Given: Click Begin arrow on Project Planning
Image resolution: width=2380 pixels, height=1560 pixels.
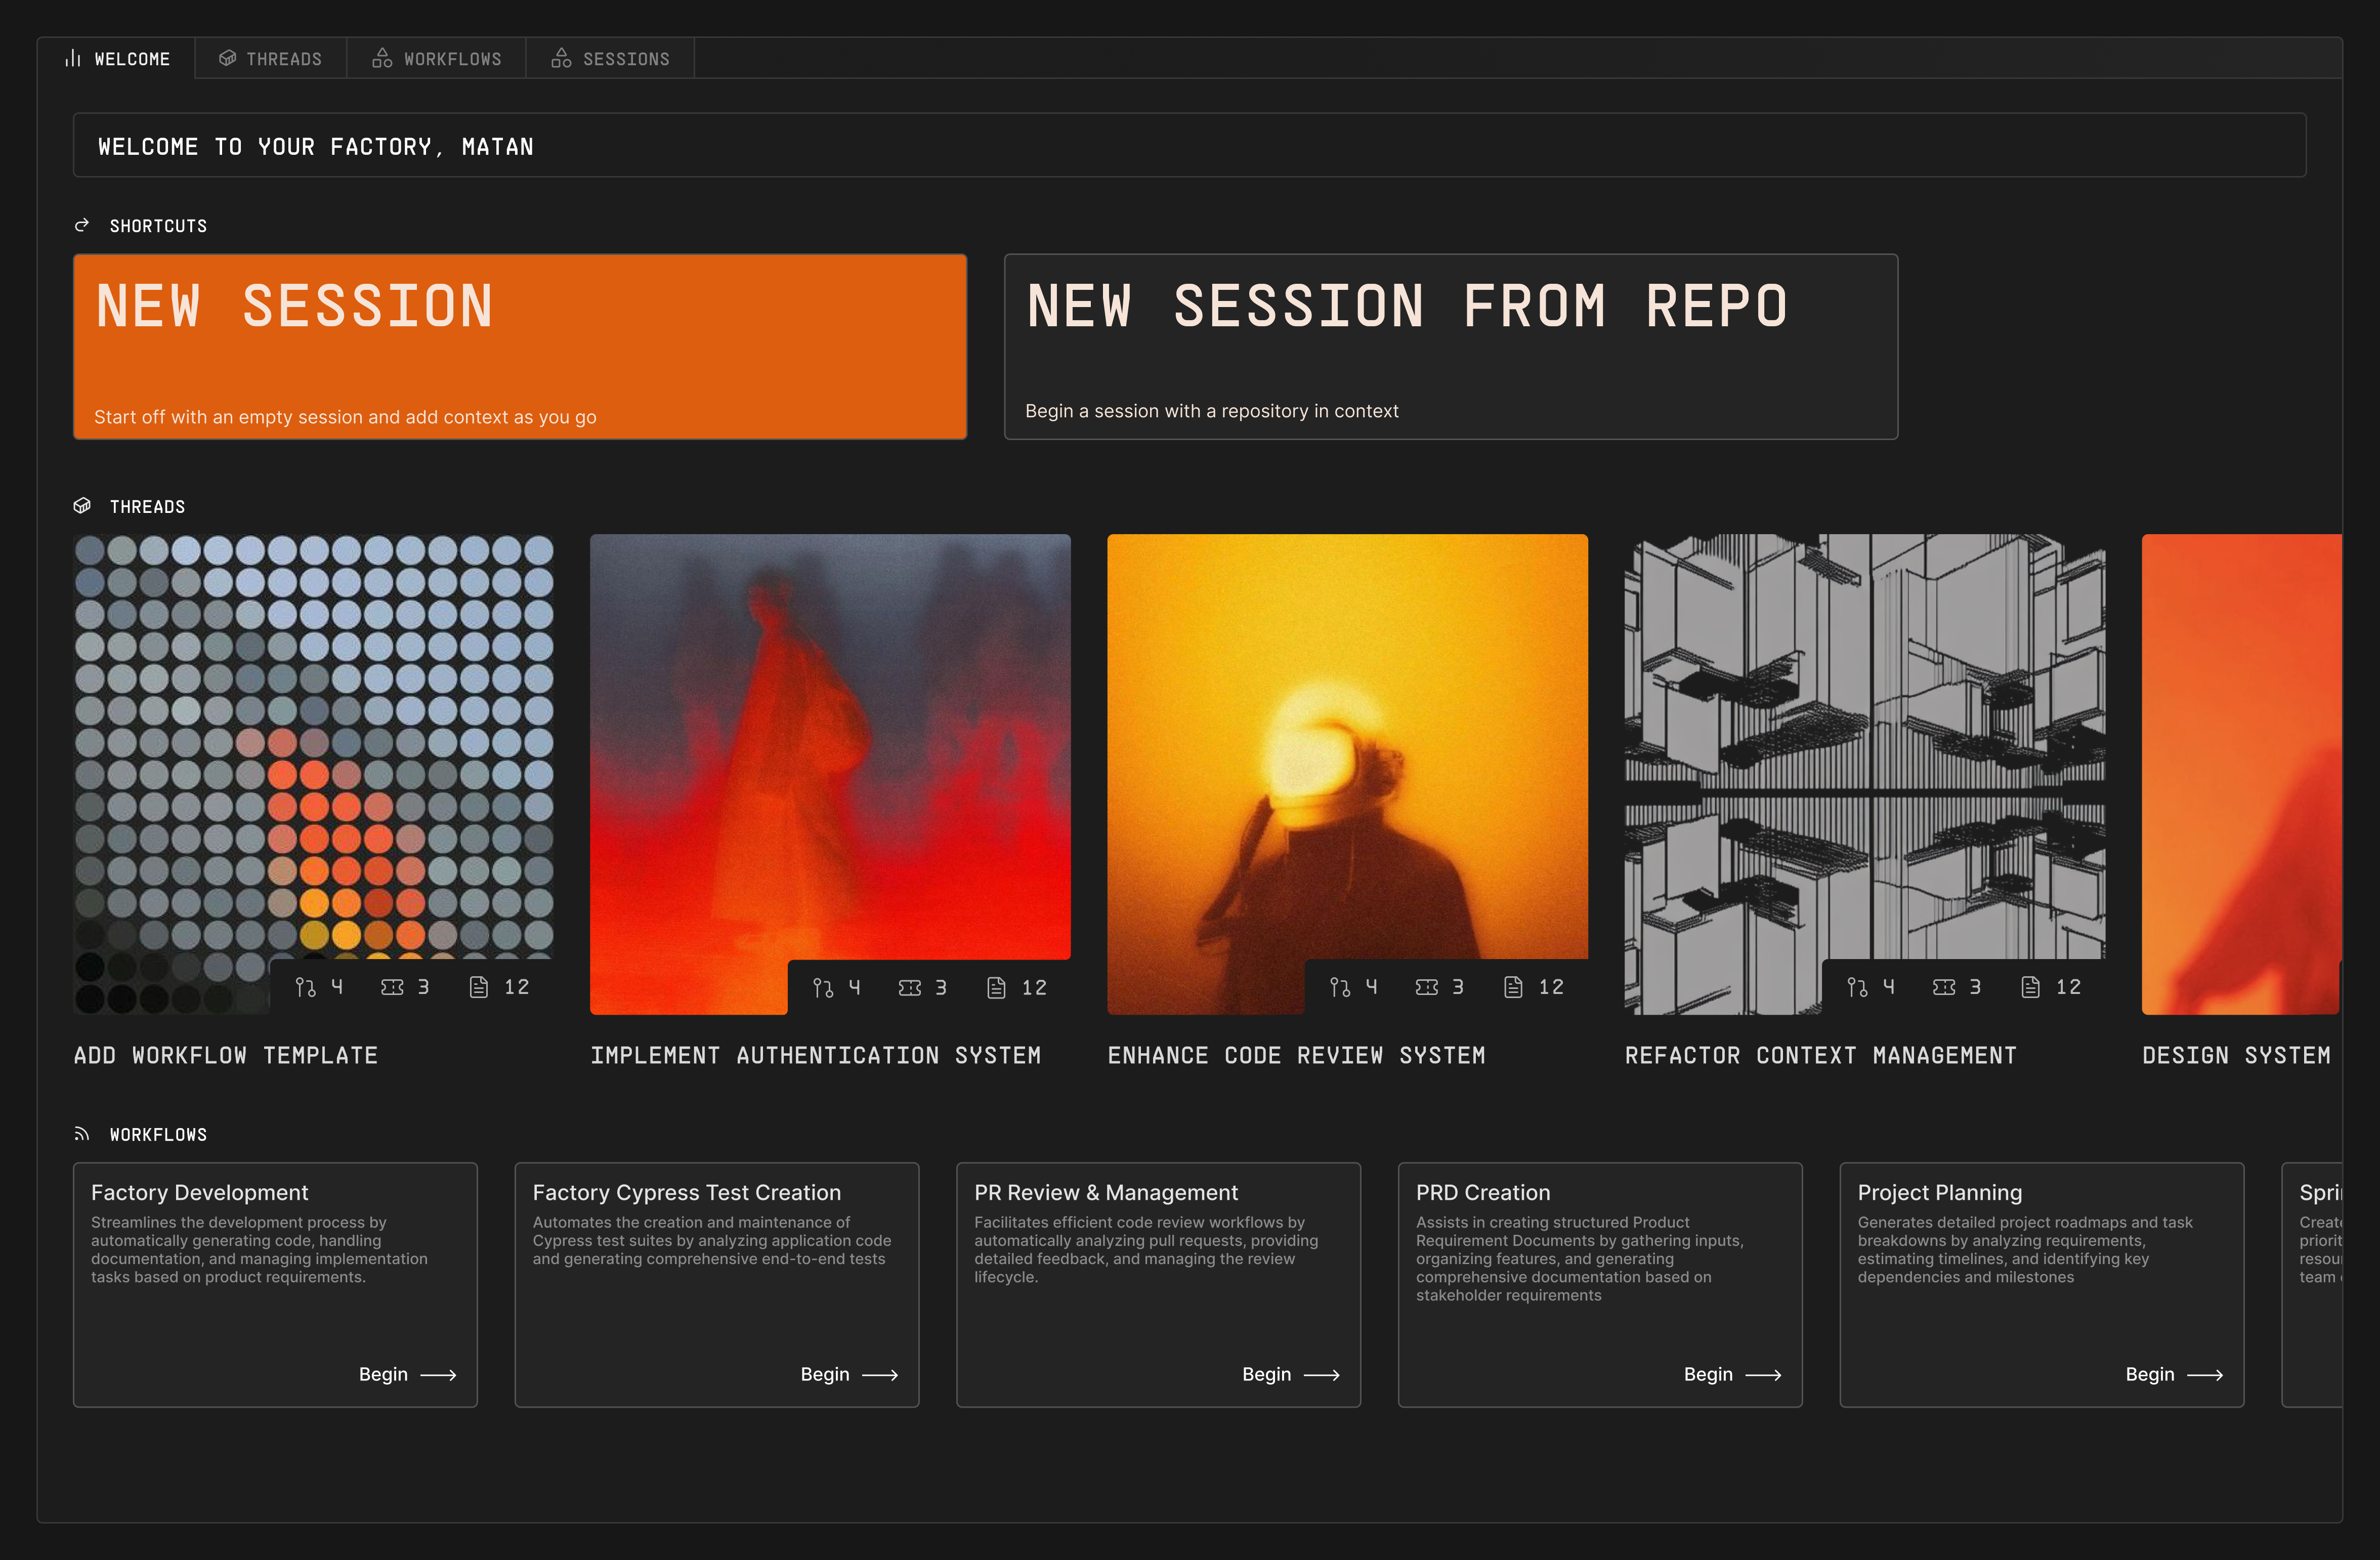Looking at the screenshot, I should coord(2204,1375).
